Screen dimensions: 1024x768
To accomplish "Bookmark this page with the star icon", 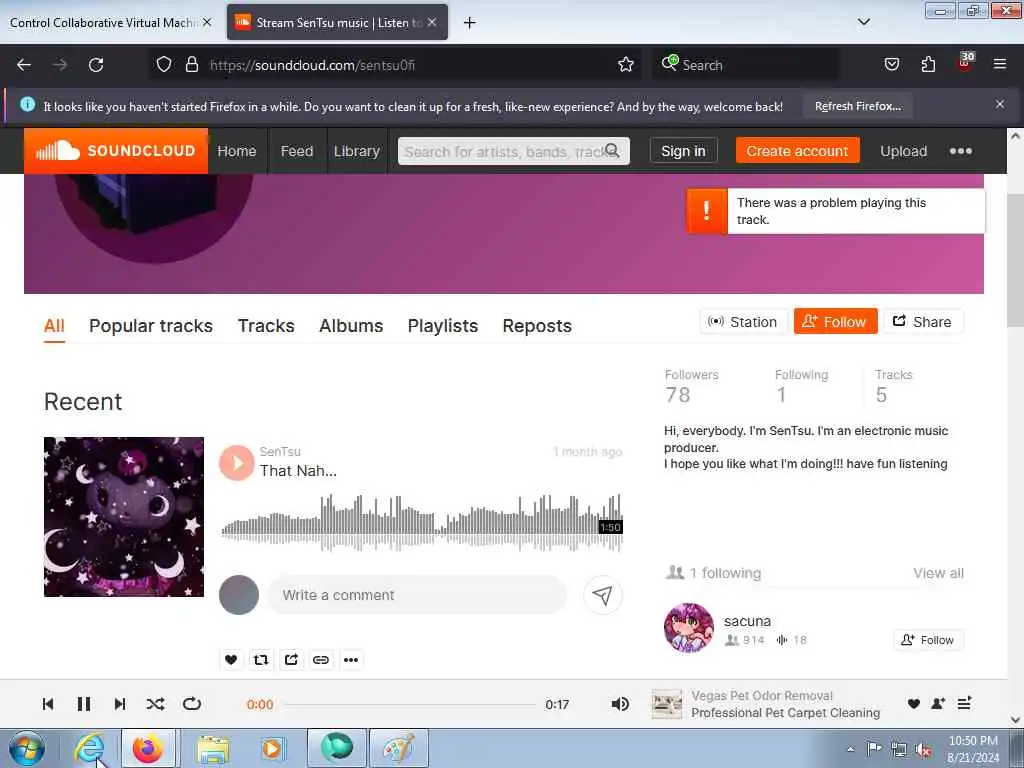I will coord(626,65).
